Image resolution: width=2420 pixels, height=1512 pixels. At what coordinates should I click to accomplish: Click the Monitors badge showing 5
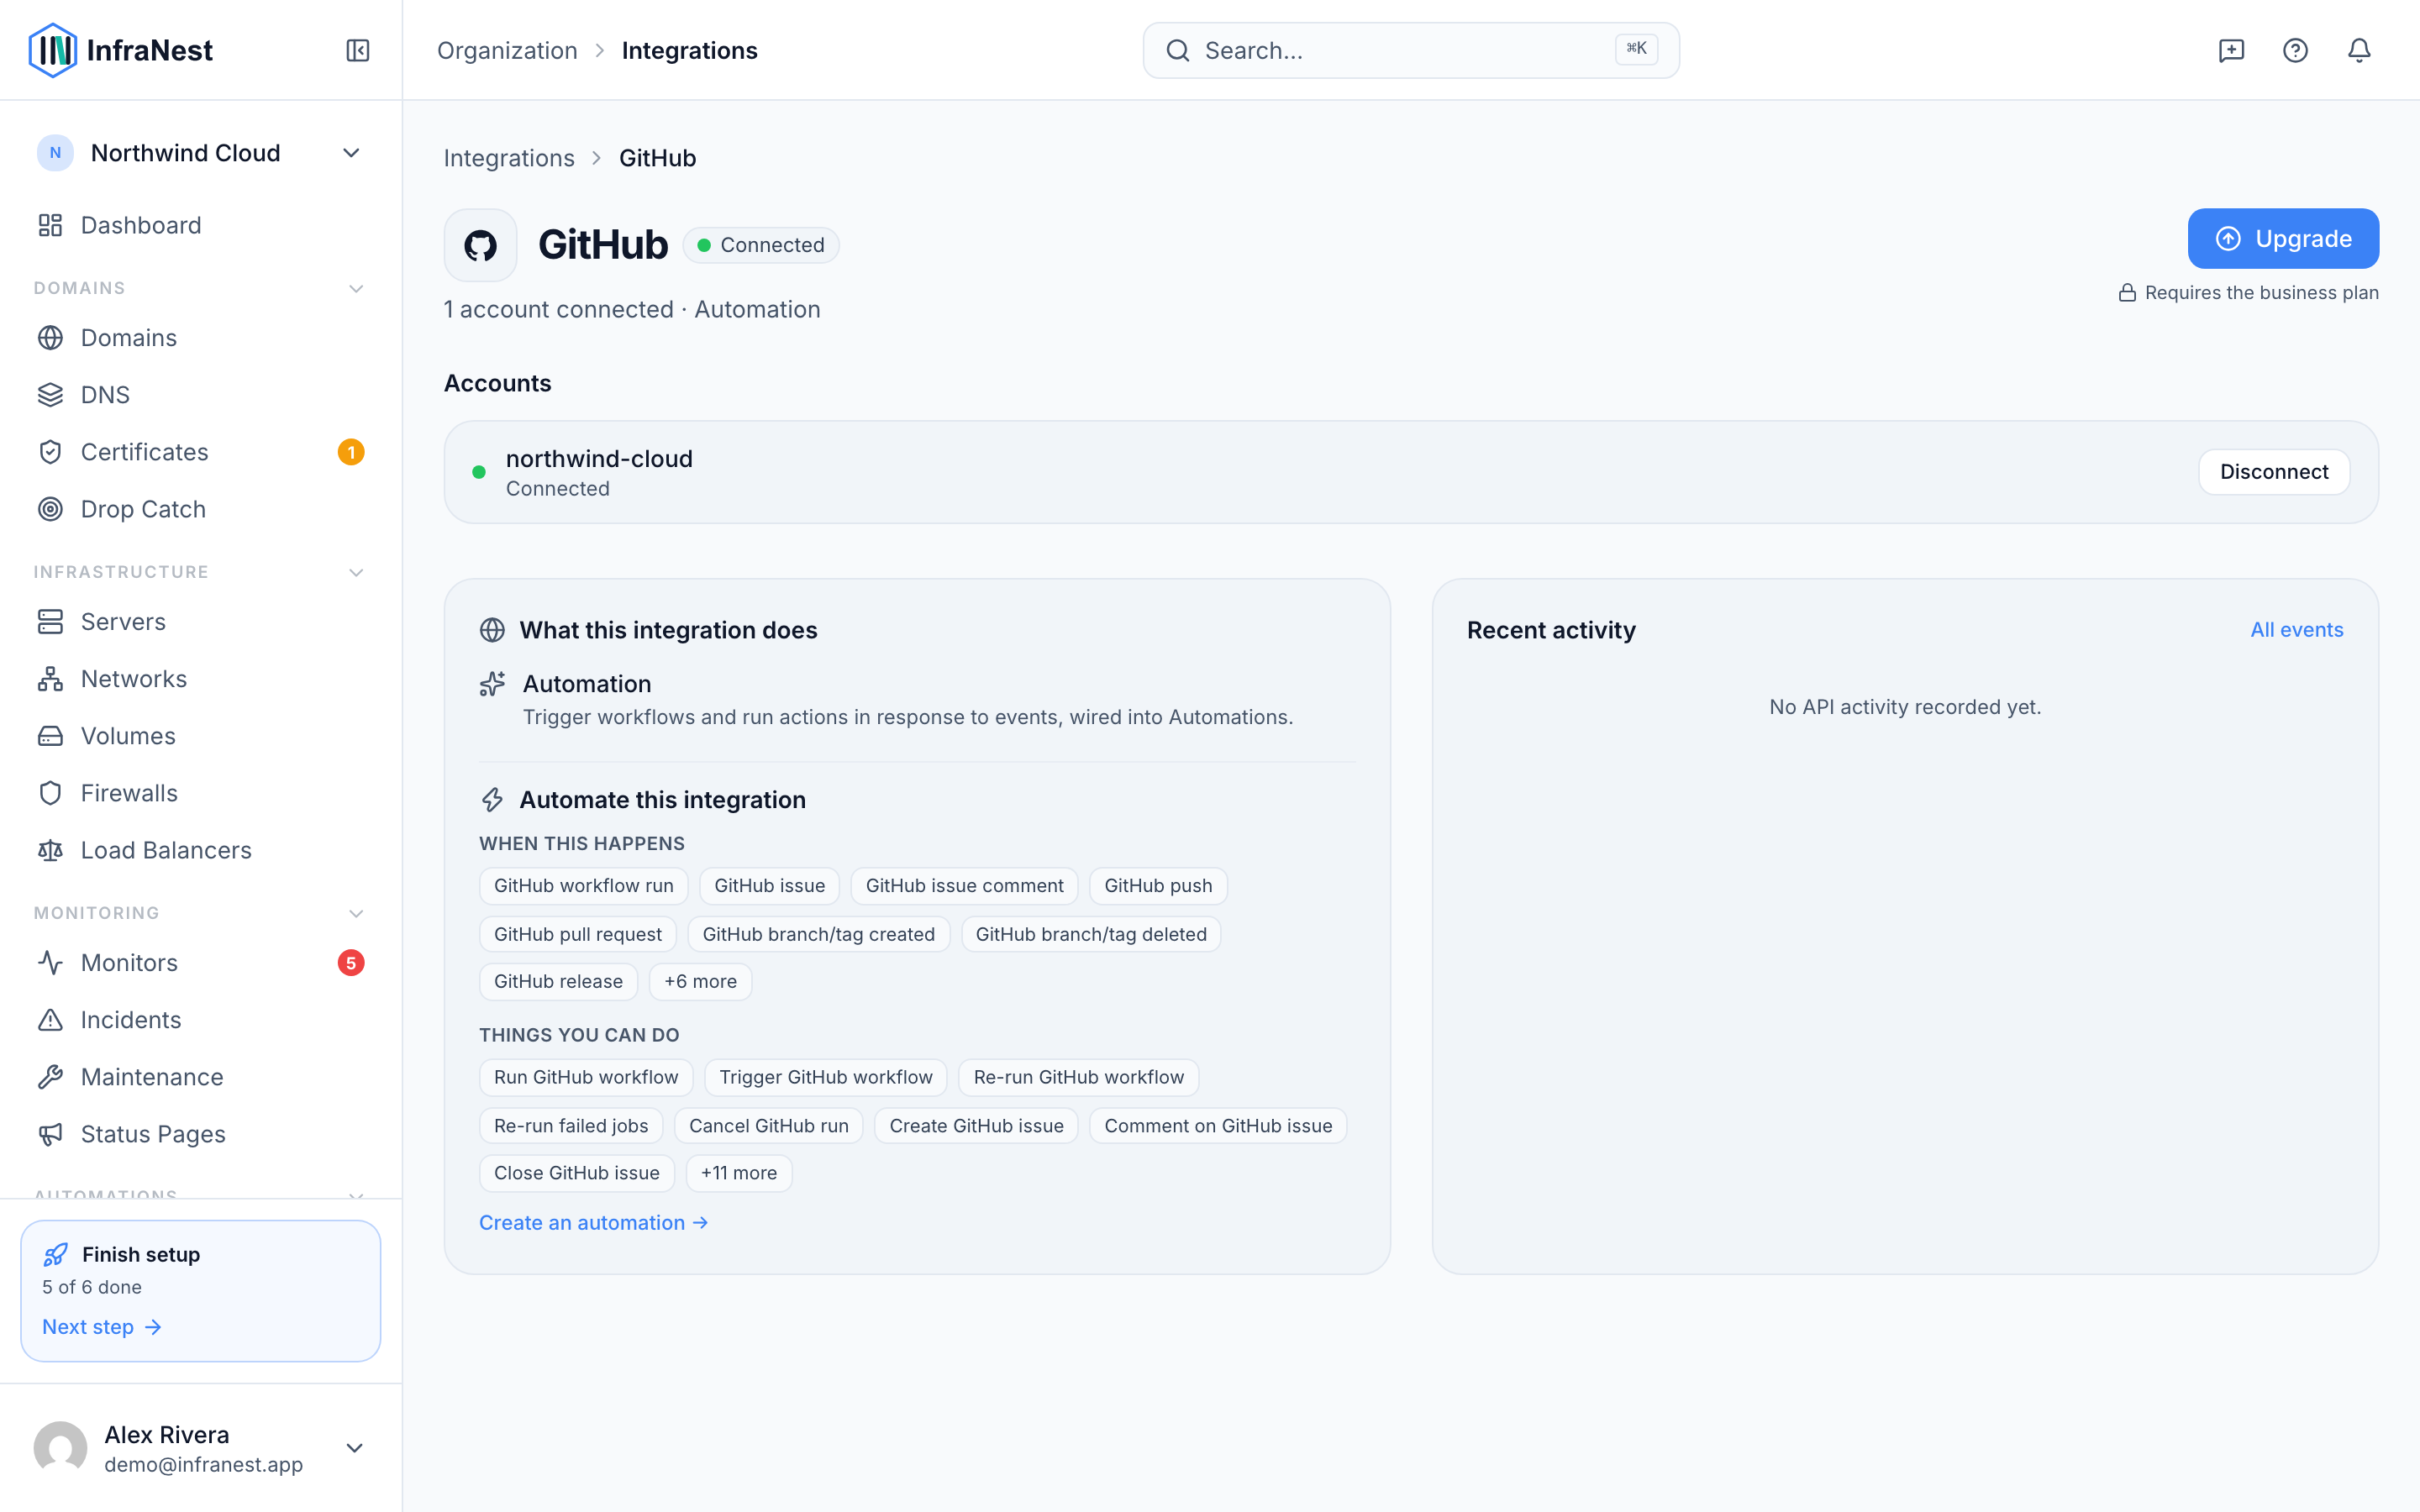tap(351, 963)
